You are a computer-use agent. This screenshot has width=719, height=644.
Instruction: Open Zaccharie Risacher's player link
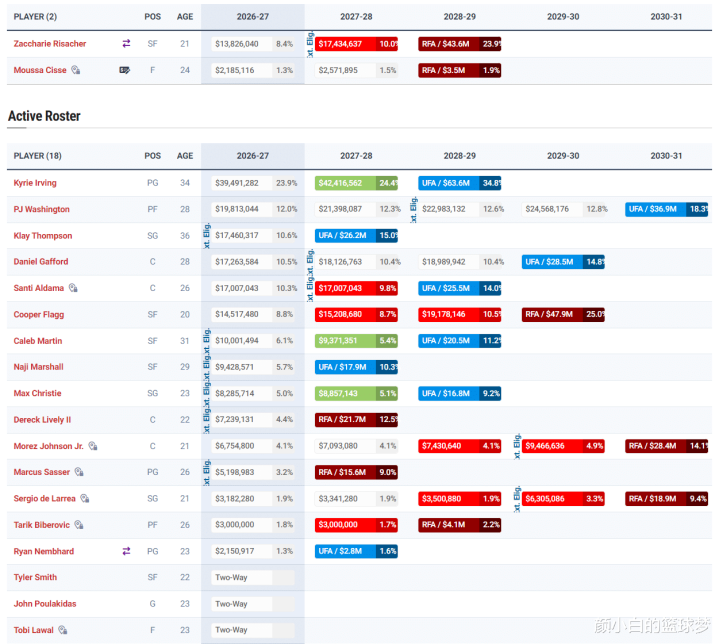pos(50,44)
